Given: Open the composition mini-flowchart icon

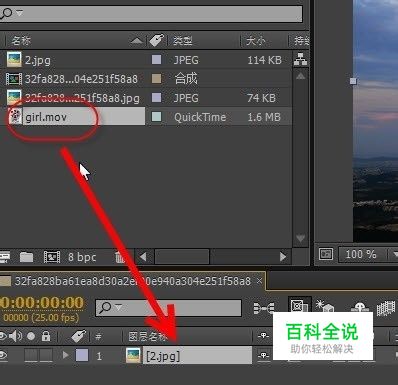Looking at the screenshot, I should click(x=264, y=308).
